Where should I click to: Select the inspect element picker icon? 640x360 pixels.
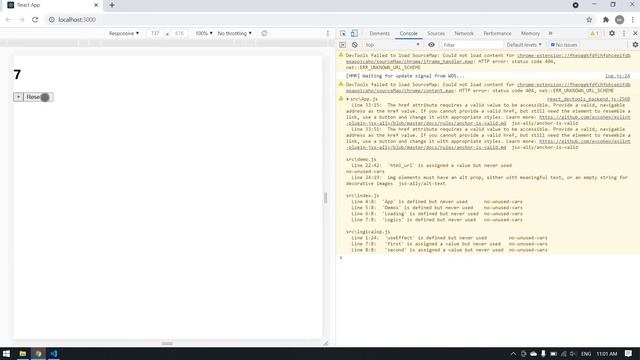(343, 33)
